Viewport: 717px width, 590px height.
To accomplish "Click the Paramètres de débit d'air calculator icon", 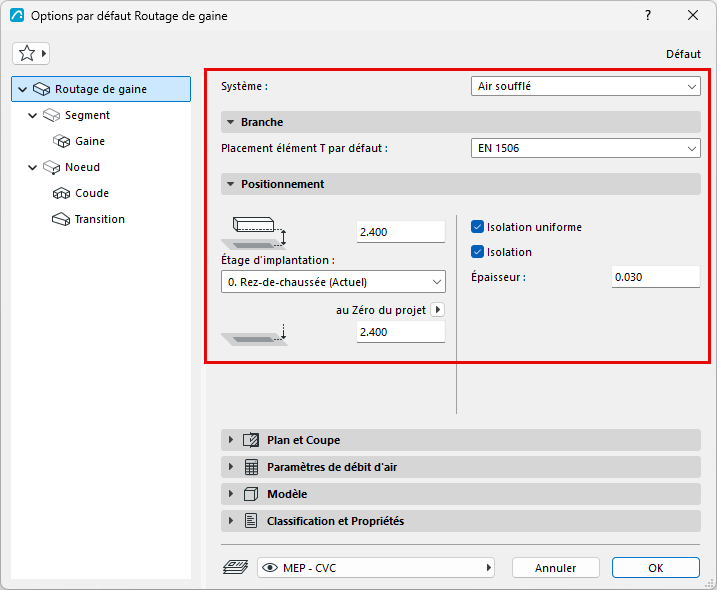I will 251,467.
